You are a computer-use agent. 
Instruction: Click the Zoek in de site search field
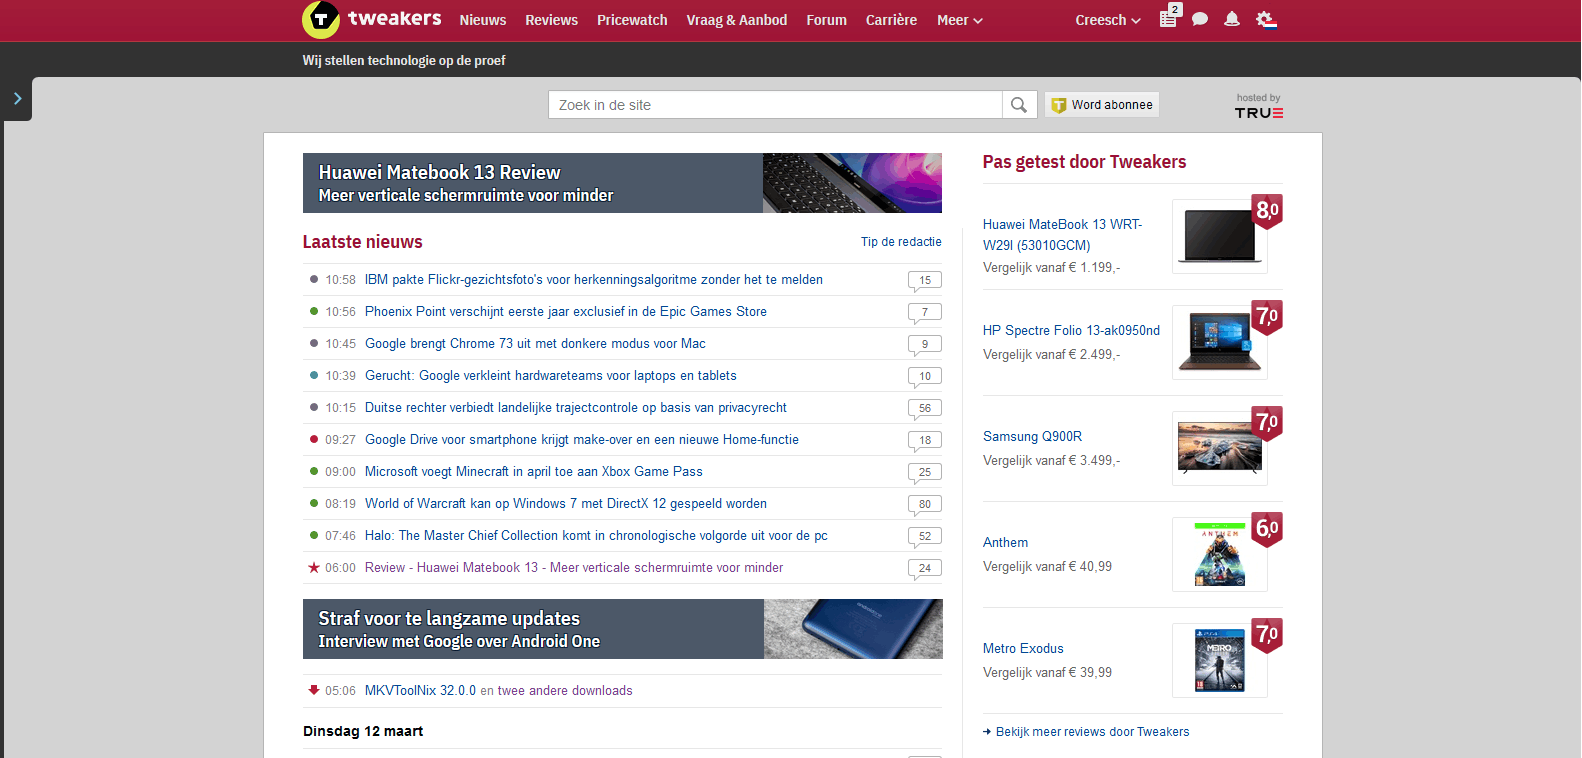(775, 105)
